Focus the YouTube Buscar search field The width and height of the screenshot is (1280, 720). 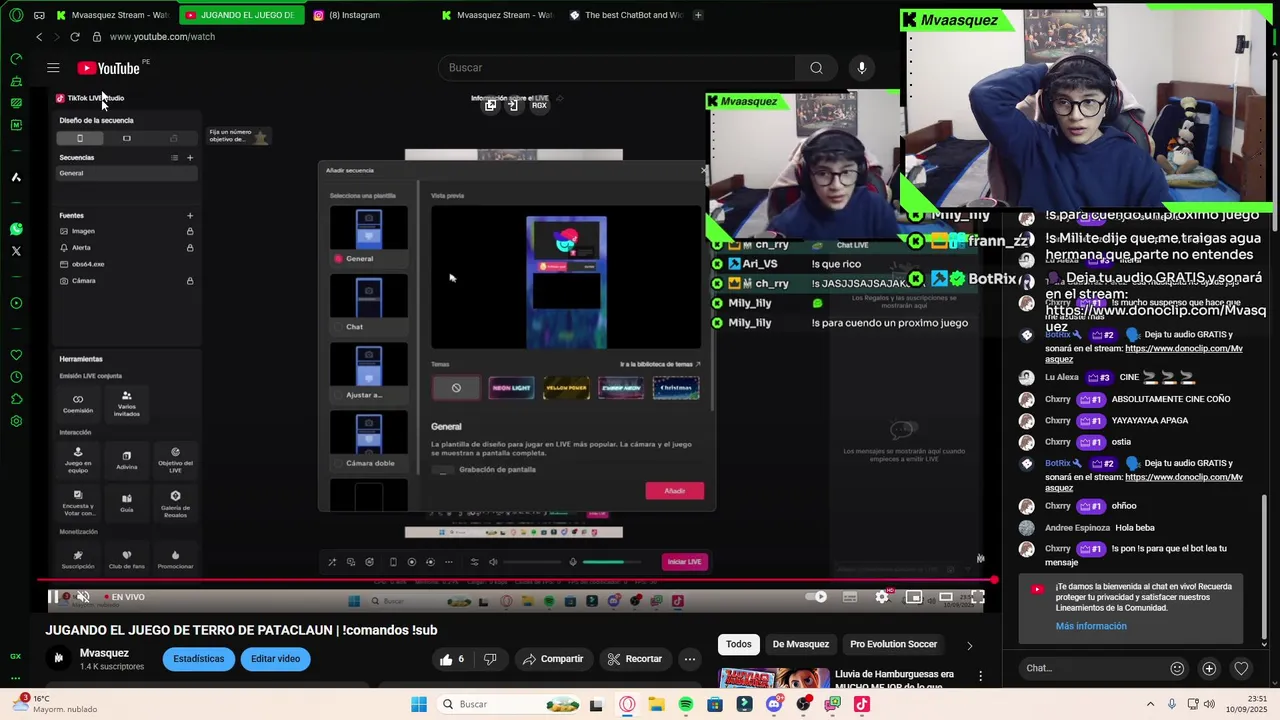click(617, 68)
